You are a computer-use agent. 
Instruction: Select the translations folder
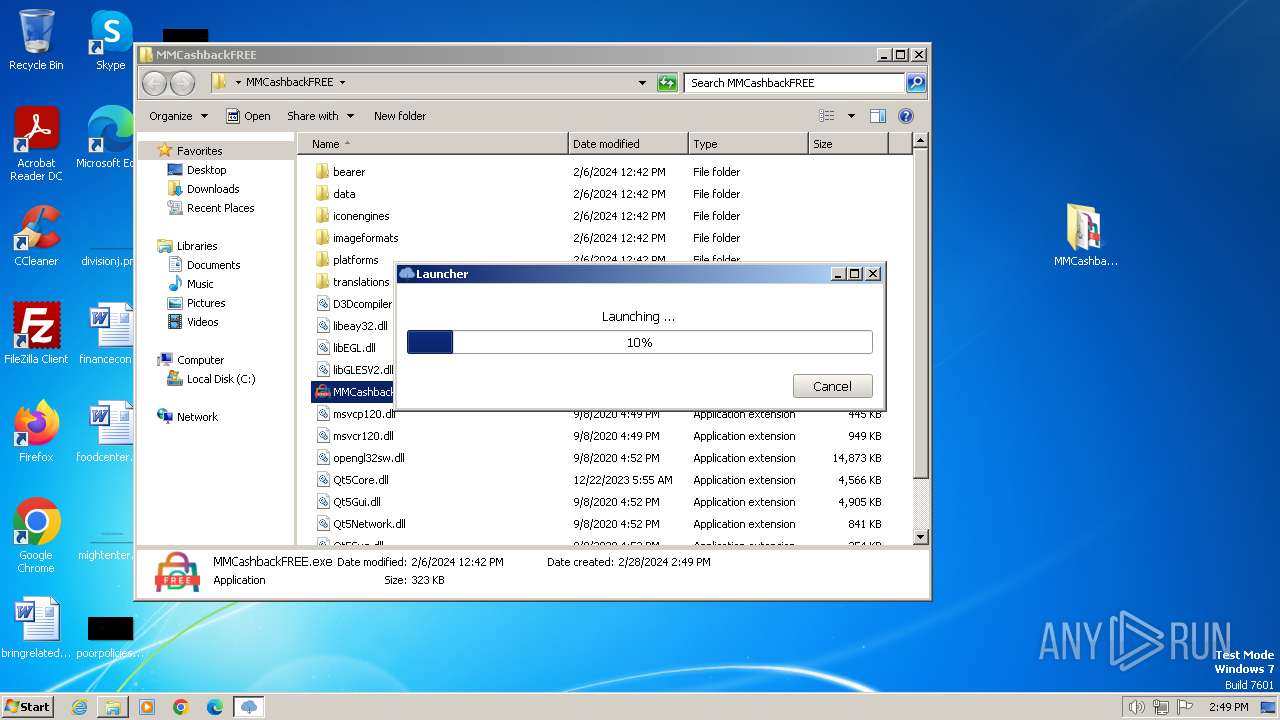coord(361,282)
